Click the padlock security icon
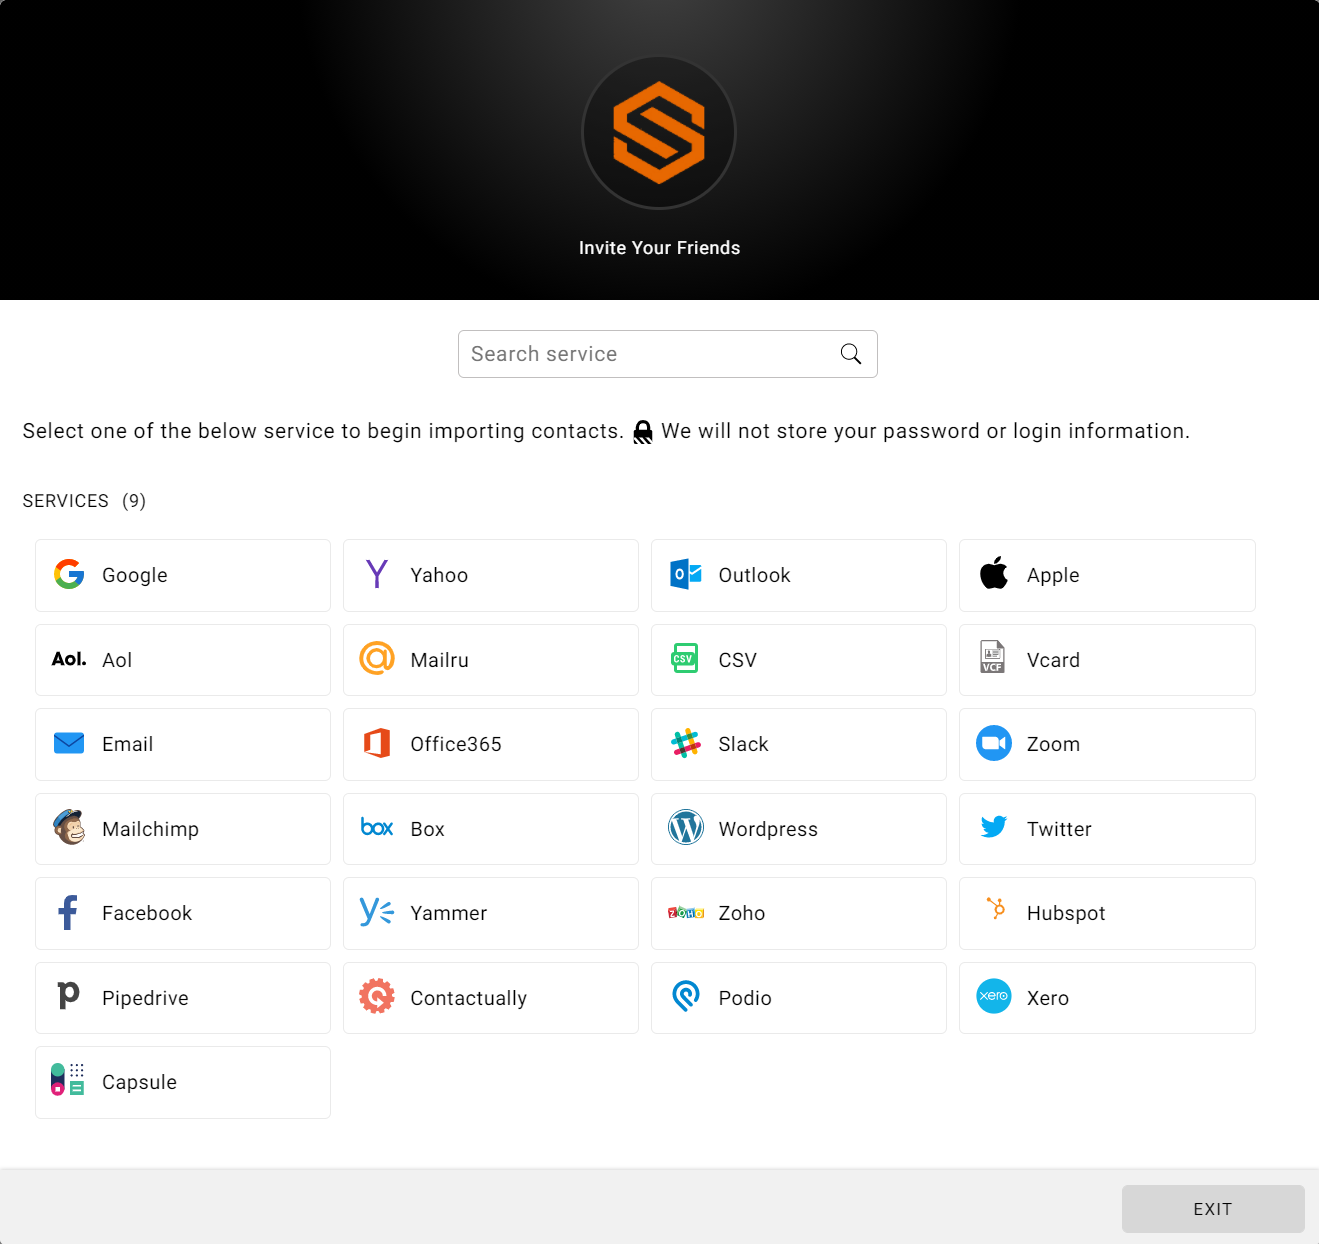1319x1244 pixels. (643, 432)
